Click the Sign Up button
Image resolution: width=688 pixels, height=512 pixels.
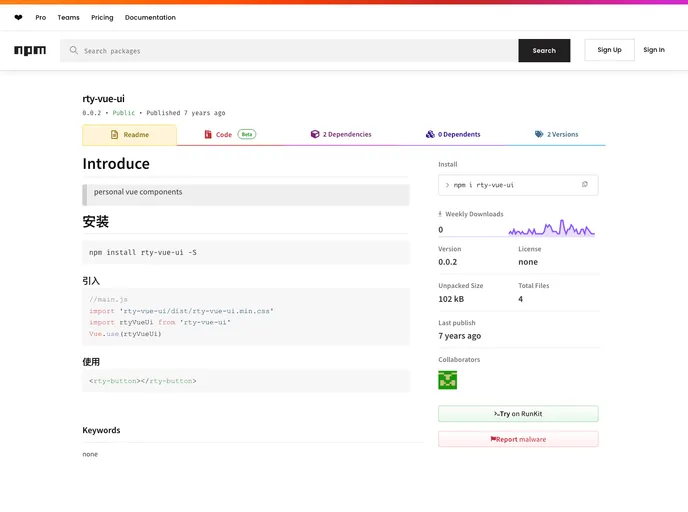pyautogui.click(x=609, y=50)
